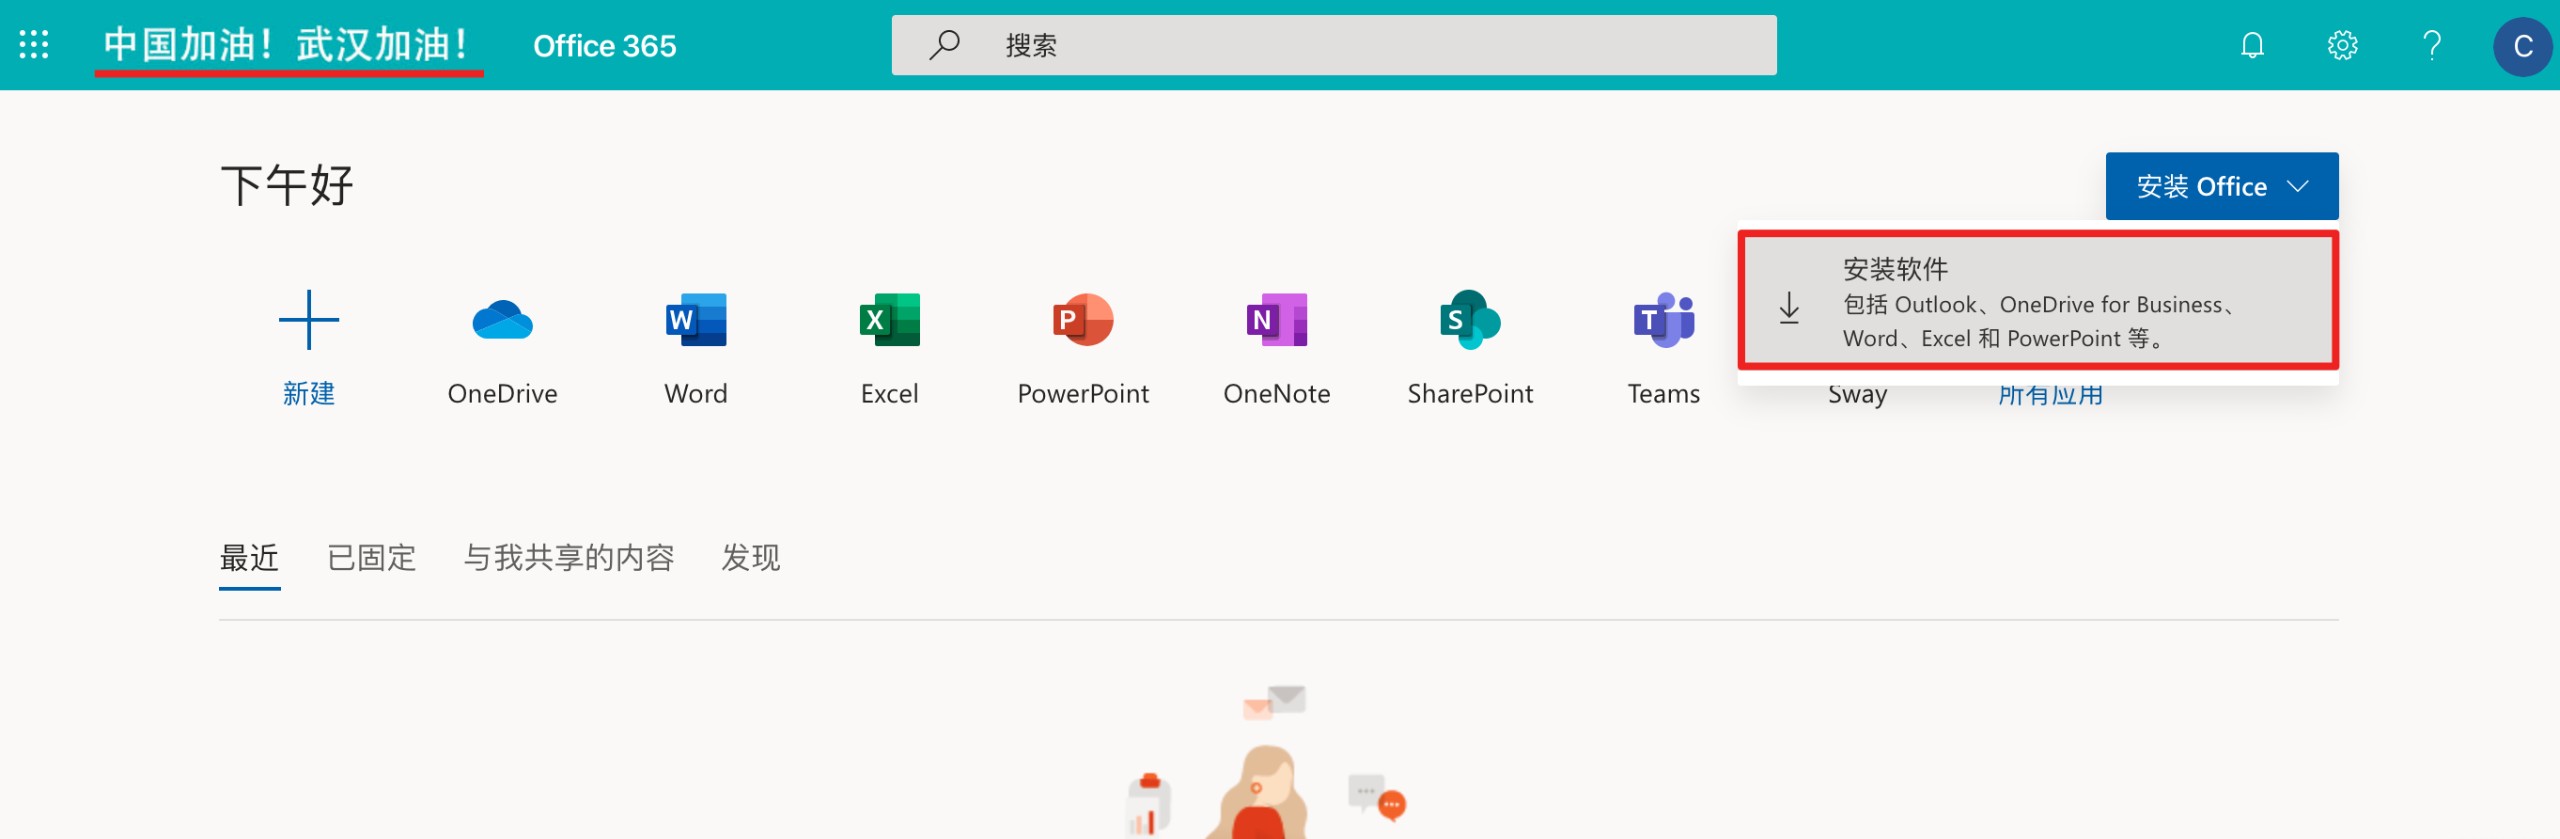Screen dimensions: 2560x839
Task: Launch Word from the app row
Action: coord(696,321)
